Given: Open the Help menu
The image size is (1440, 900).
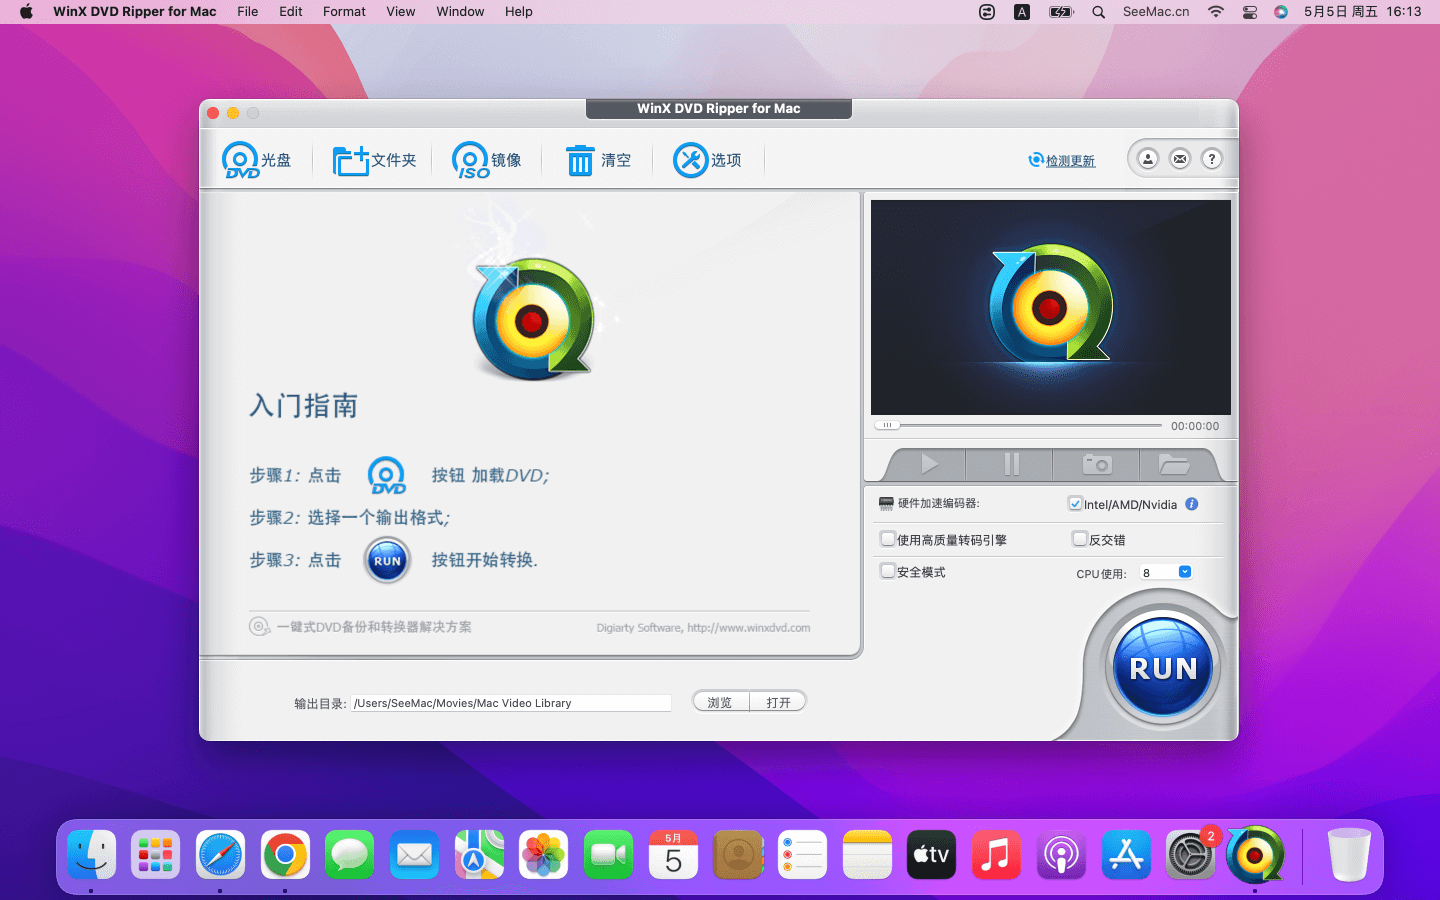Looking at the screenshot, I should (518, 12).
